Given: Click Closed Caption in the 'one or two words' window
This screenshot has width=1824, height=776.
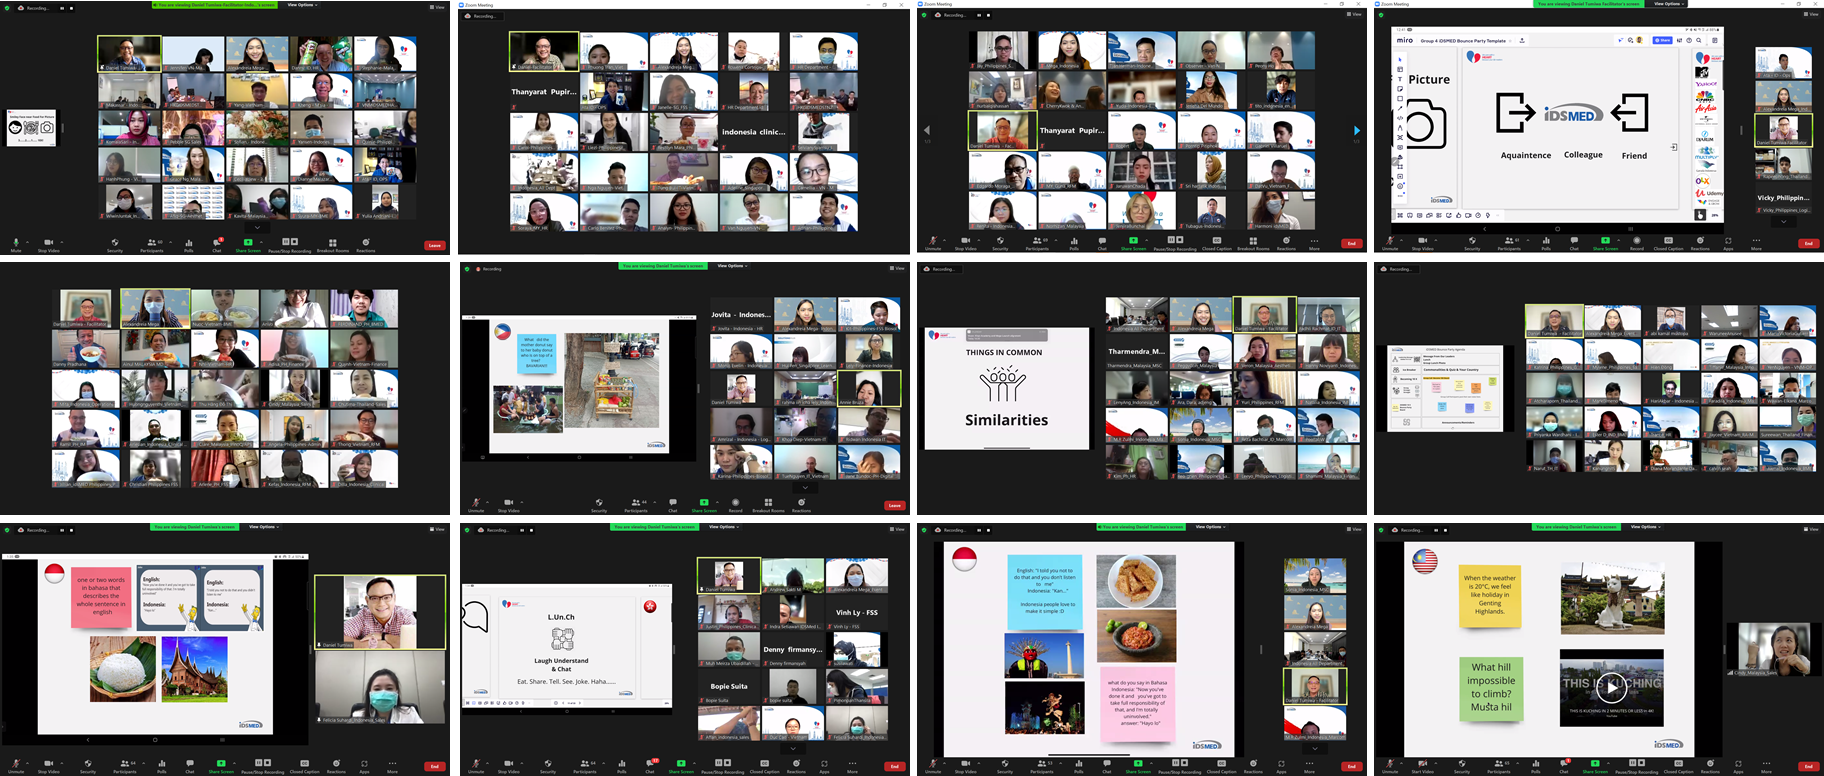Looking at the screenshot, I should (304, 767).
